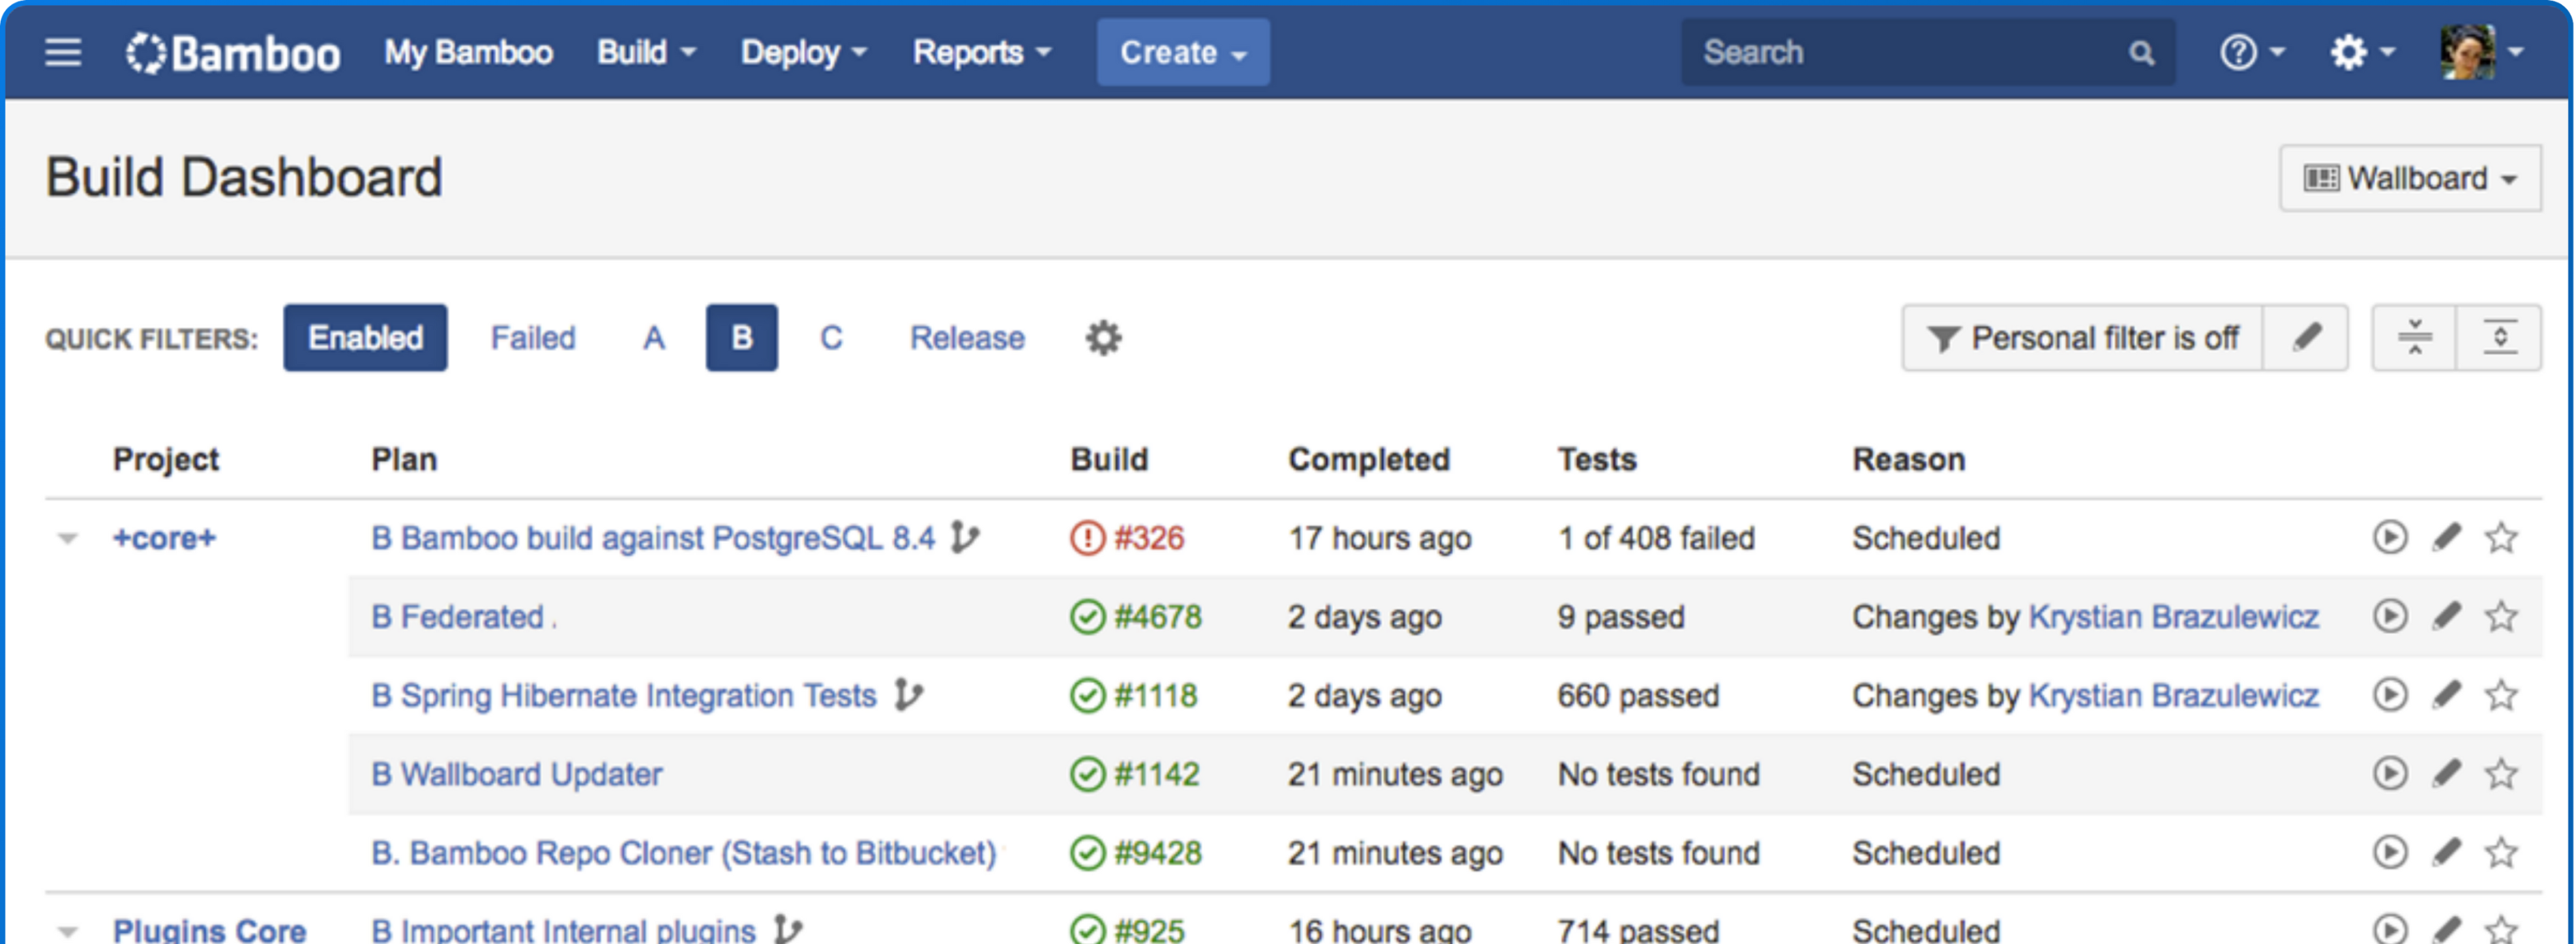2576x944 pixels.
Task: Click the Bamboo logo
Action: click(x=233, y=52)
